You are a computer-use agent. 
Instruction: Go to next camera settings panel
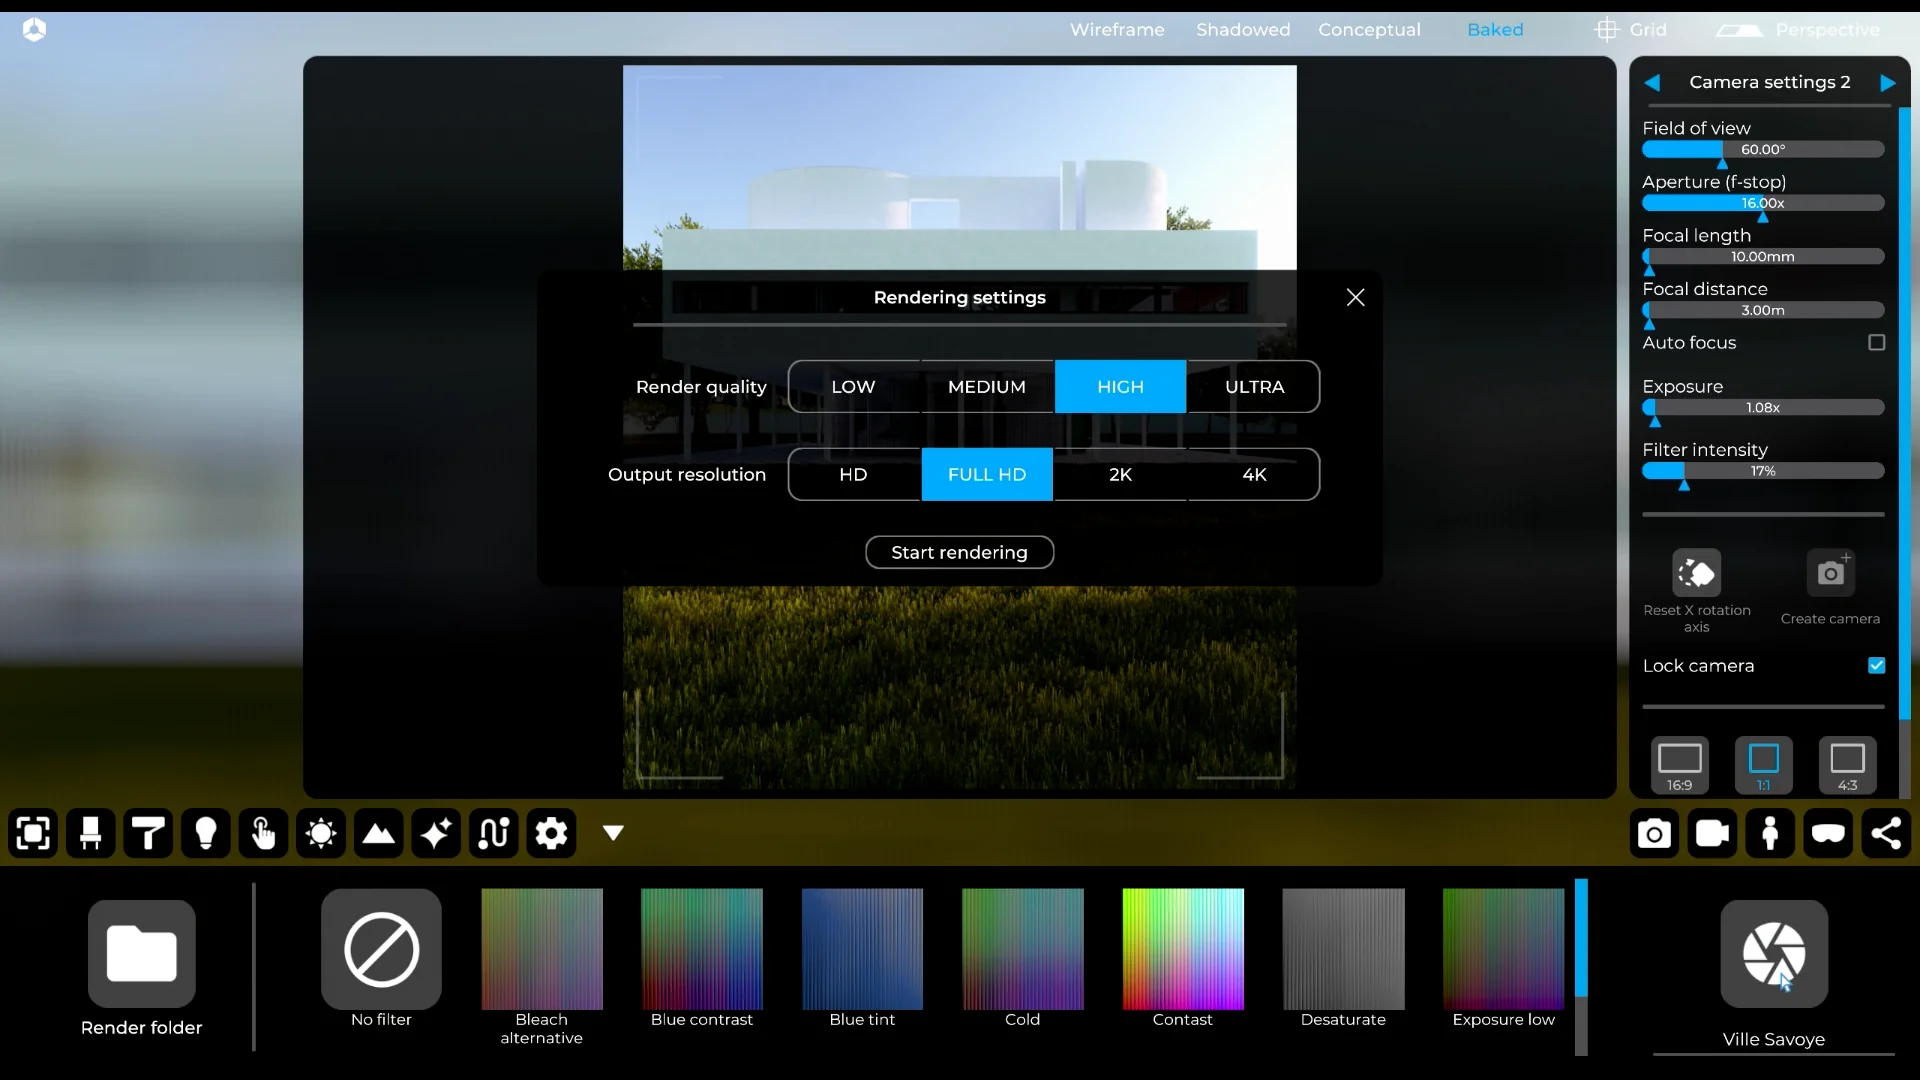1887,83
